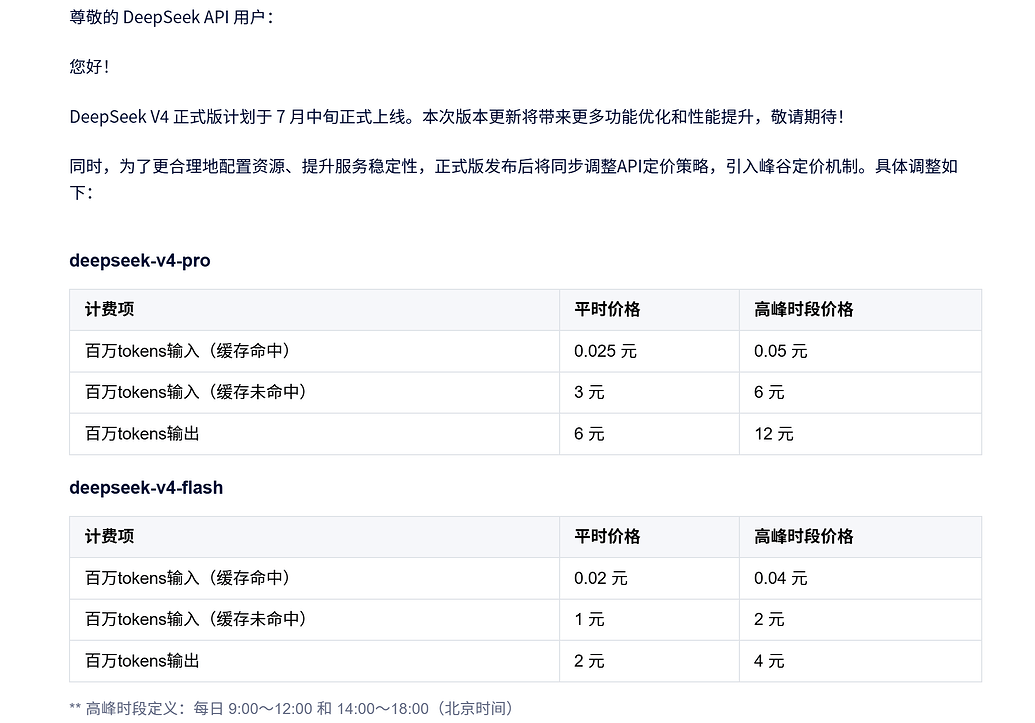Screen dimensions: 1035x723
Task: Click the deepseek-v4-pro heading
Action: (x=140, y=261)
